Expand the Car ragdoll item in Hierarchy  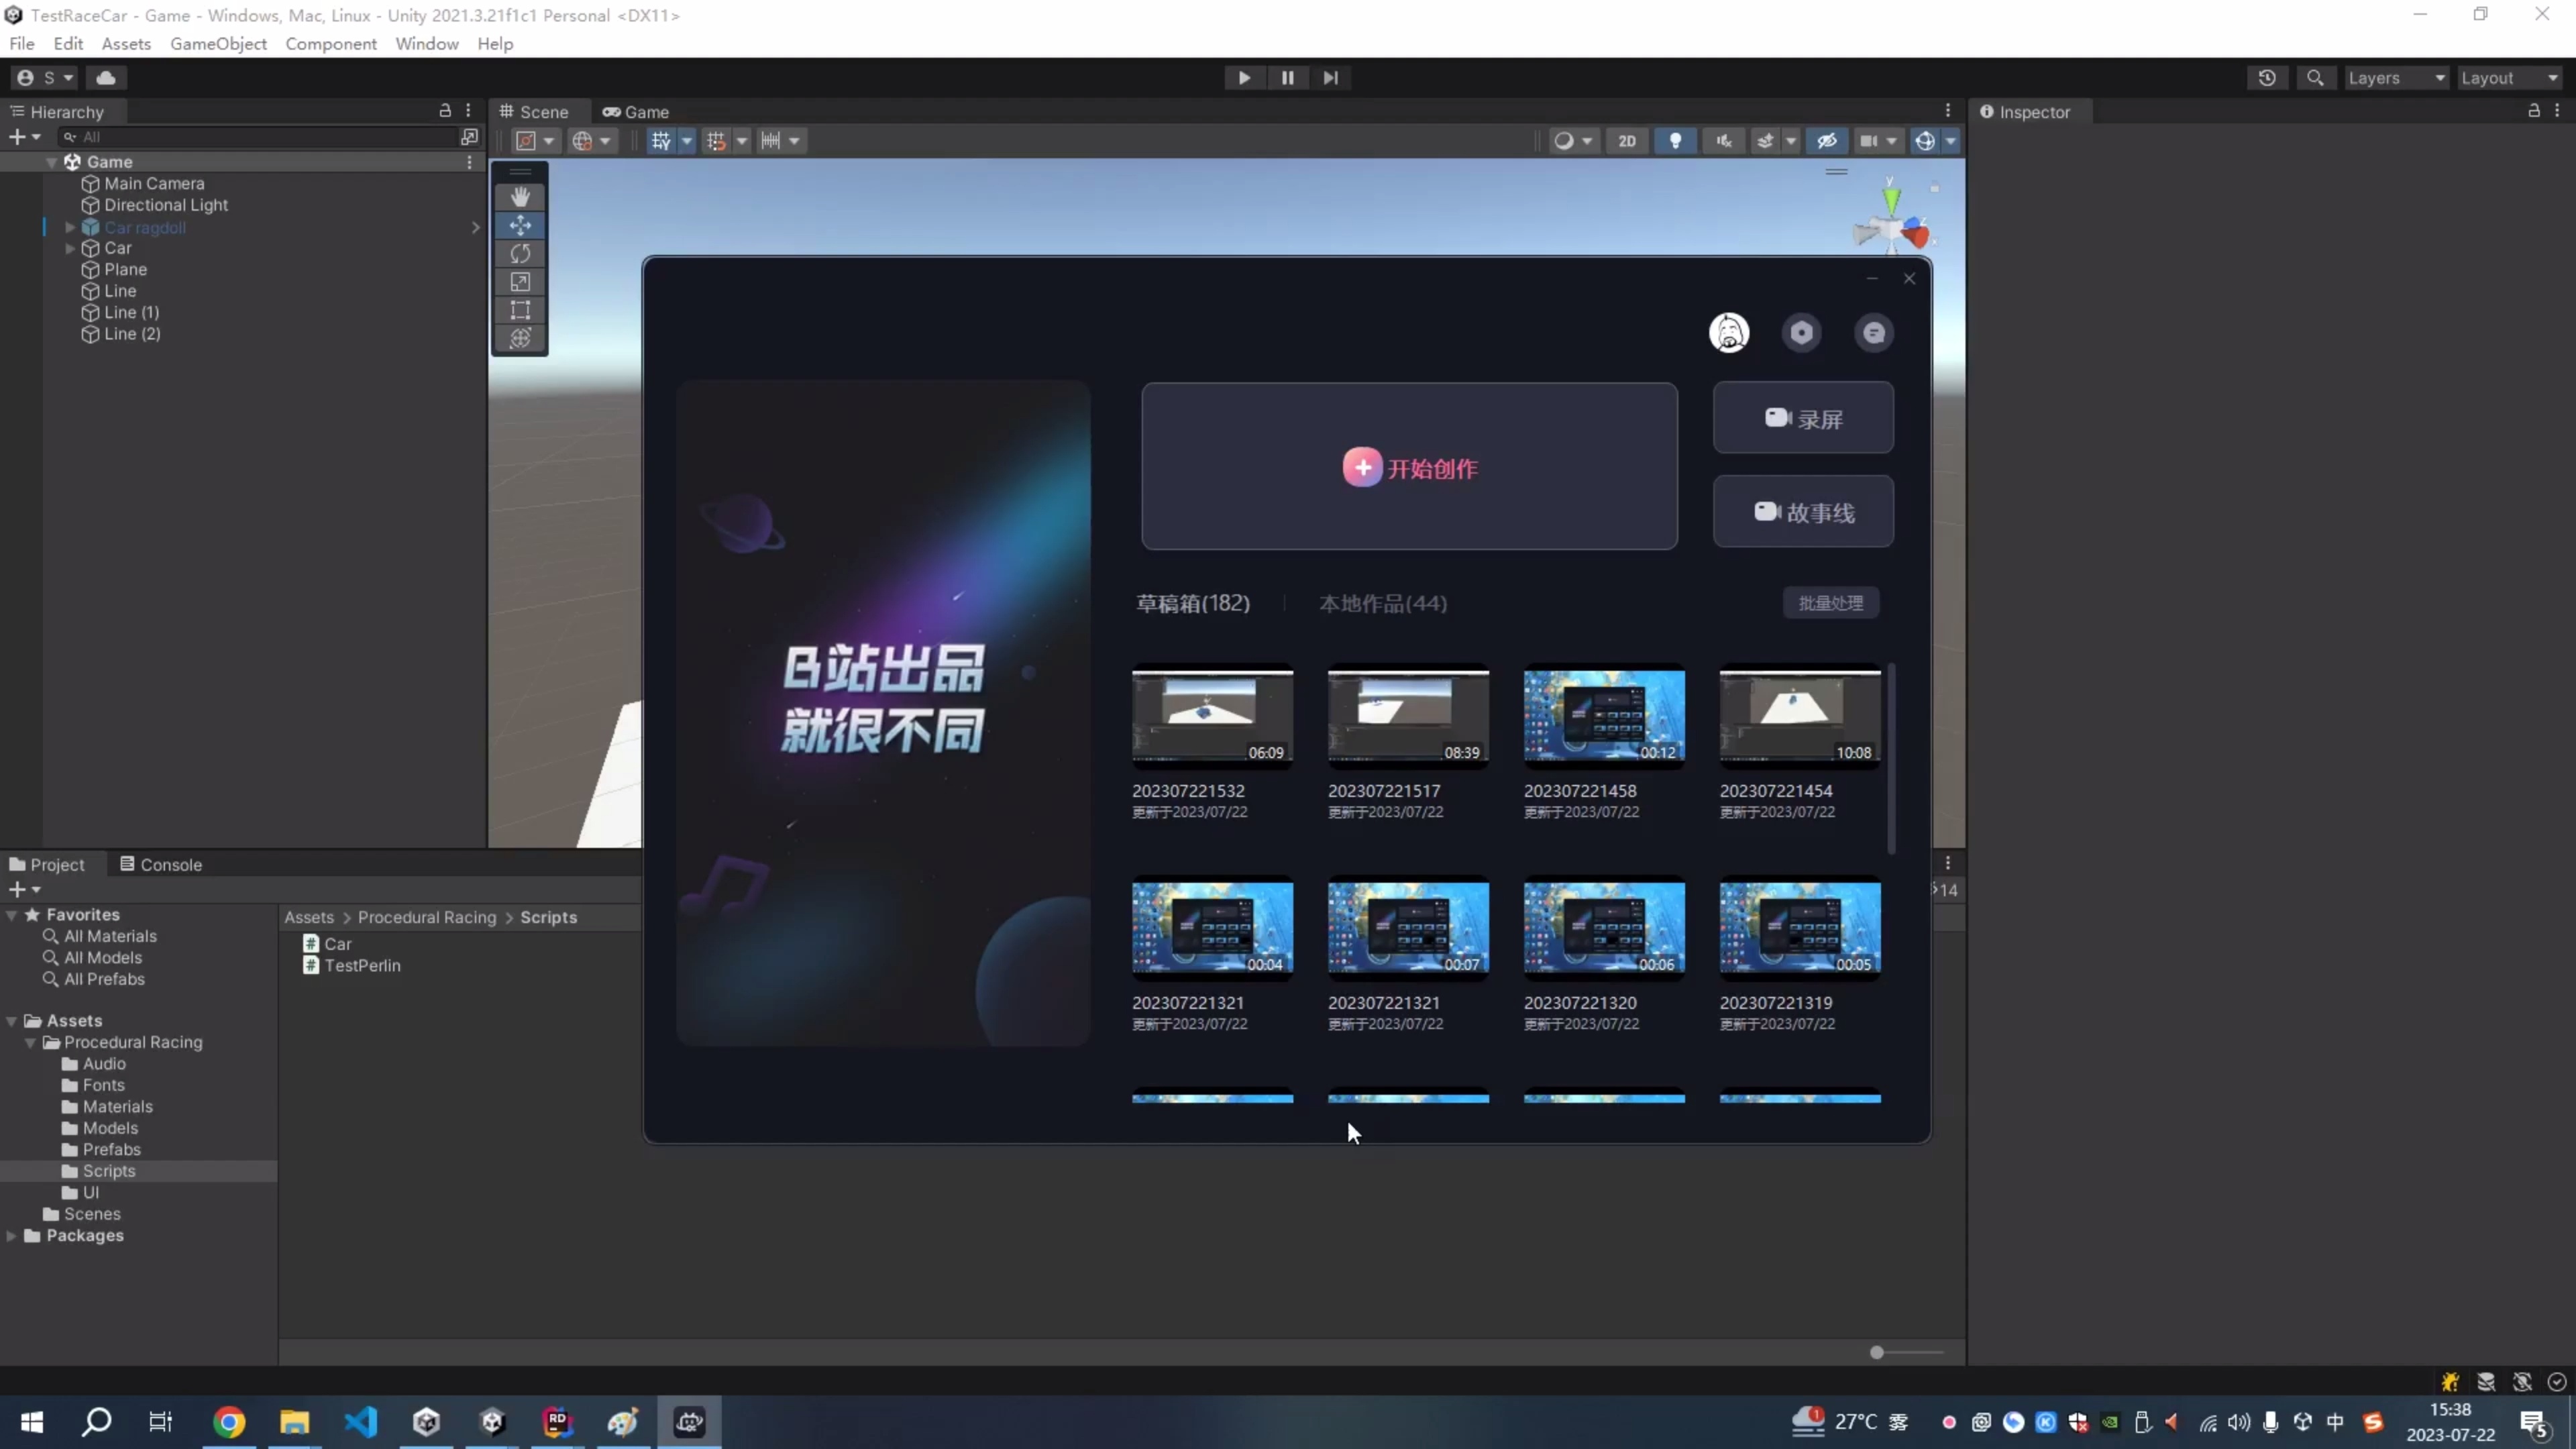tap(69, 227)
